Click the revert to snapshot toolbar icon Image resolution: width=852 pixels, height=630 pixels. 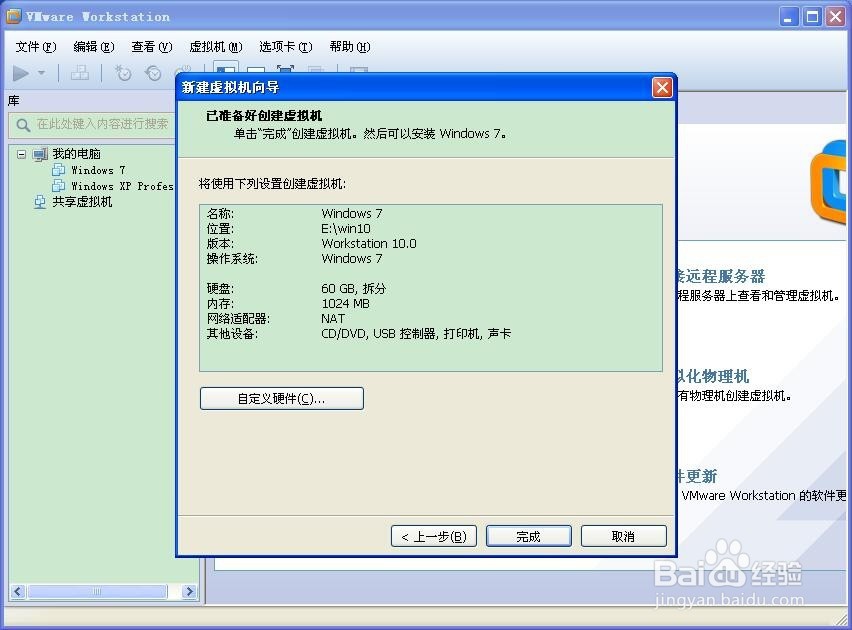pyautogui.click(x=153, y=73)
